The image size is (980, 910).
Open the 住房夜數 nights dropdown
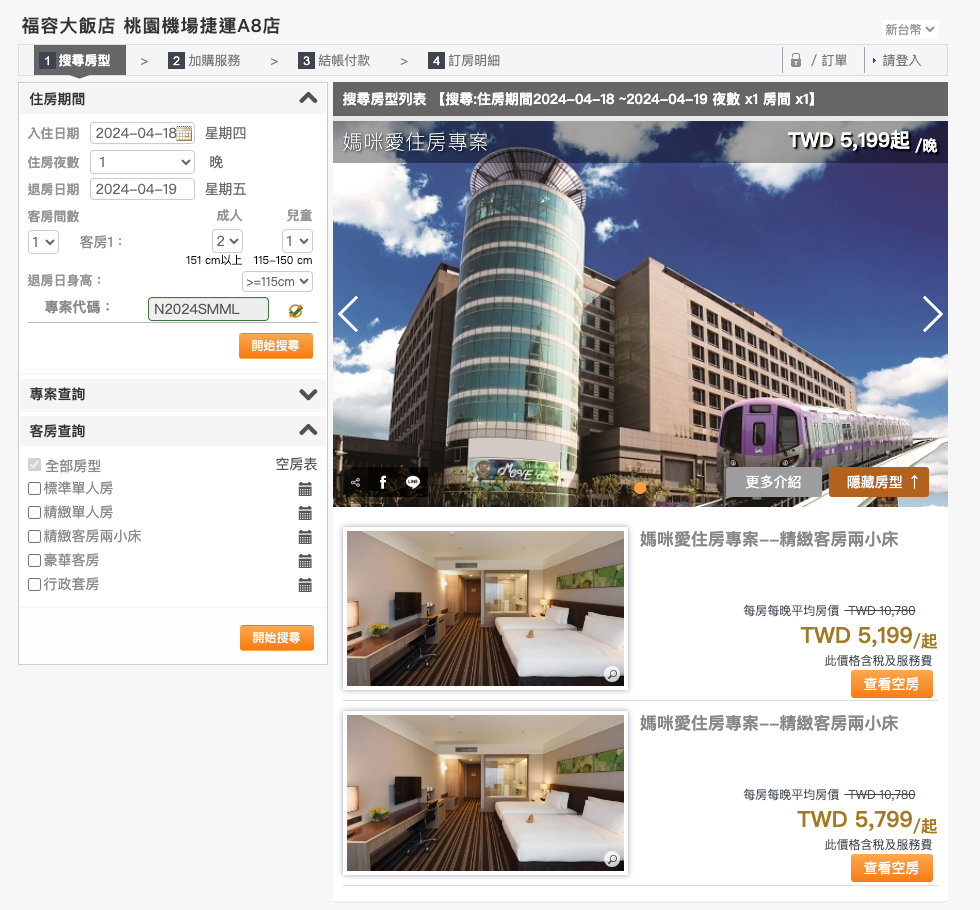click(142, 162)
